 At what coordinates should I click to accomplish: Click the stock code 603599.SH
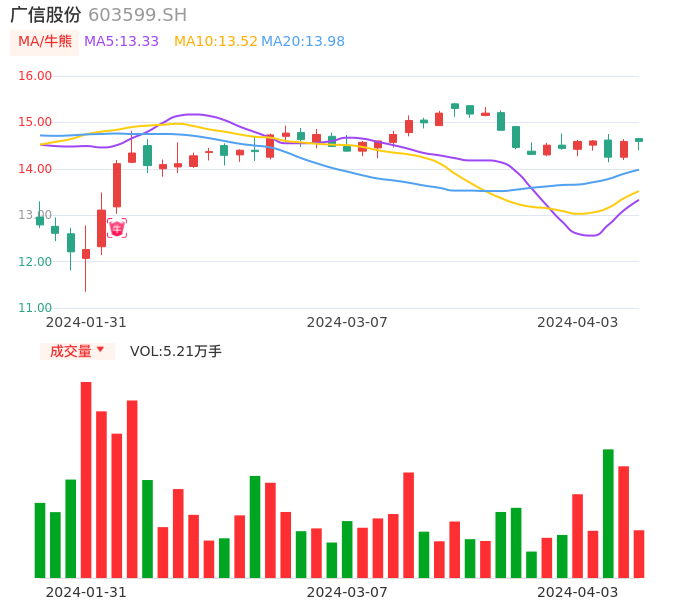[137, 15]
